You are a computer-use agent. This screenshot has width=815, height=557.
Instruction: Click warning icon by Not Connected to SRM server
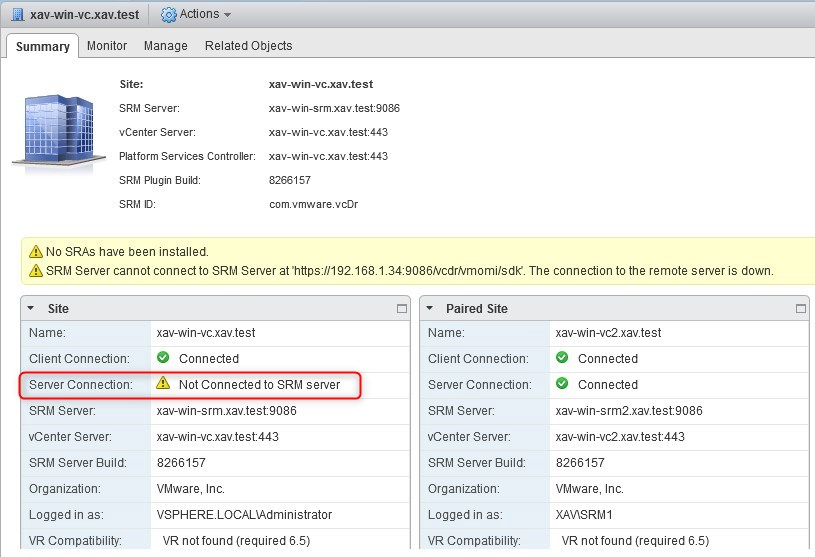[x=163, y=383]
